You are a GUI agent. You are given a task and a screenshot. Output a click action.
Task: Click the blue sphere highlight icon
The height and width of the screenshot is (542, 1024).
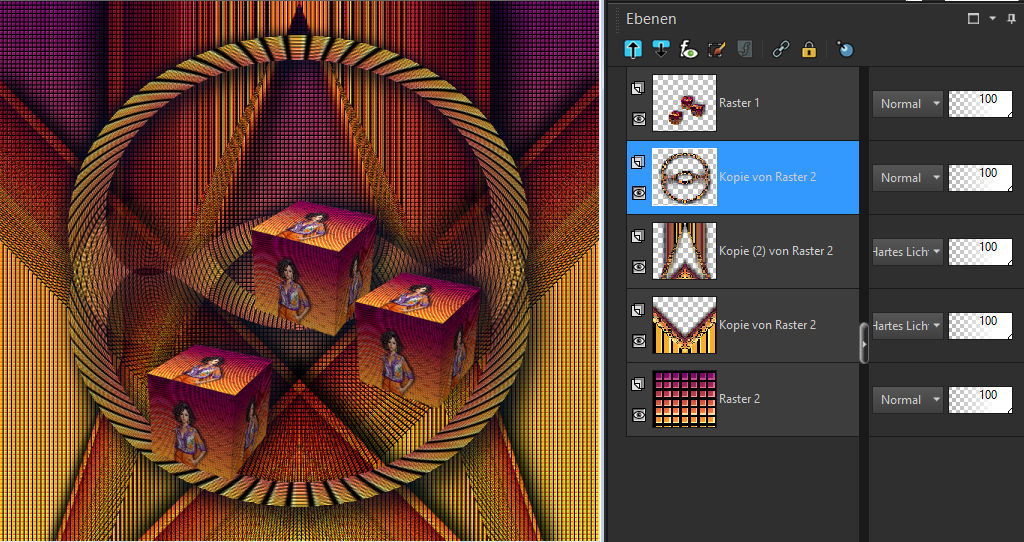click(845, 50)
